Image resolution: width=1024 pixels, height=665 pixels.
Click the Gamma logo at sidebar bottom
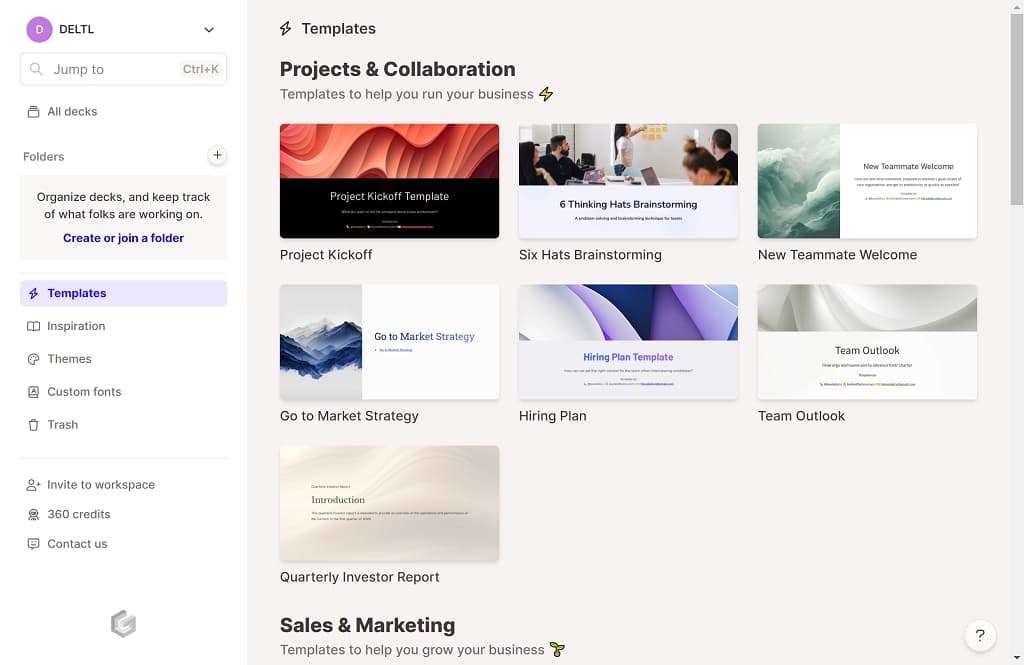[x=123, y=624]
